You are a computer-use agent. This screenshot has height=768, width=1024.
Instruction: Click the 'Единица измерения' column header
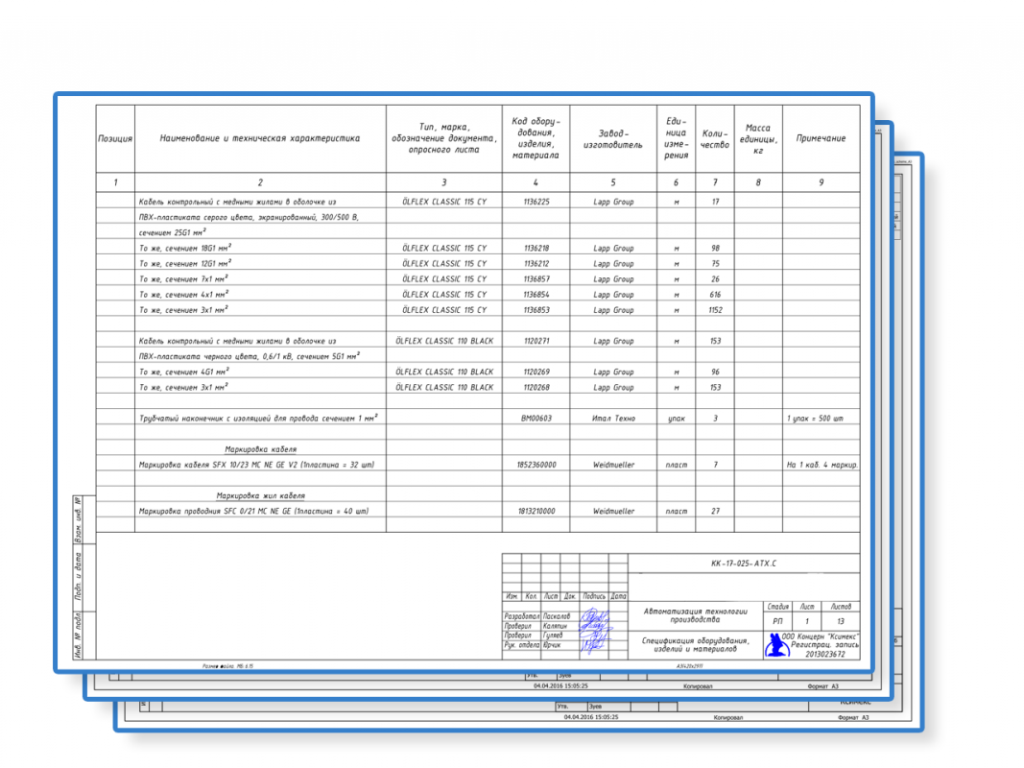[676, 138]
